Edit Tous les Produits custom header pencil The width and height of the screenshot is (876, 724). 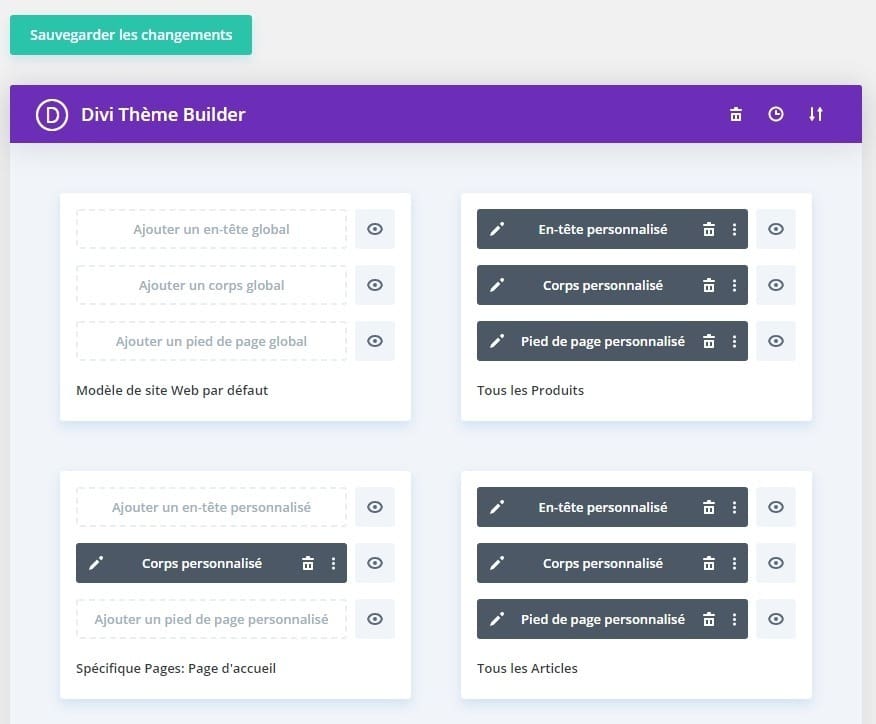[x=497, y=229]
